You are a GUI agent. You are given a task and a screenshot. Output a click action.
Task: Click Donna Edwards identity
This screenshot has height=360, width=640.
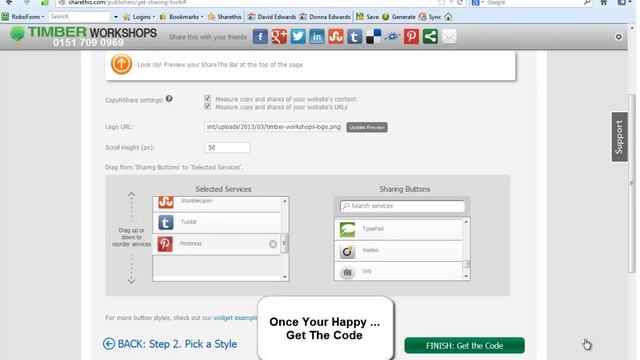tap(325, 17)
